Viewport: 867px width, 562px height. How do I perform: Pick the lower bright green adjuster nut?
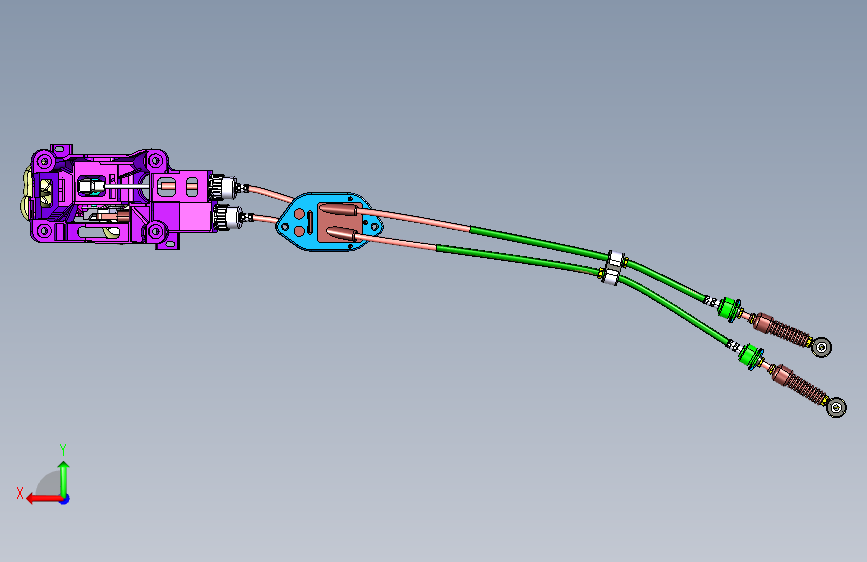(751, 356)
